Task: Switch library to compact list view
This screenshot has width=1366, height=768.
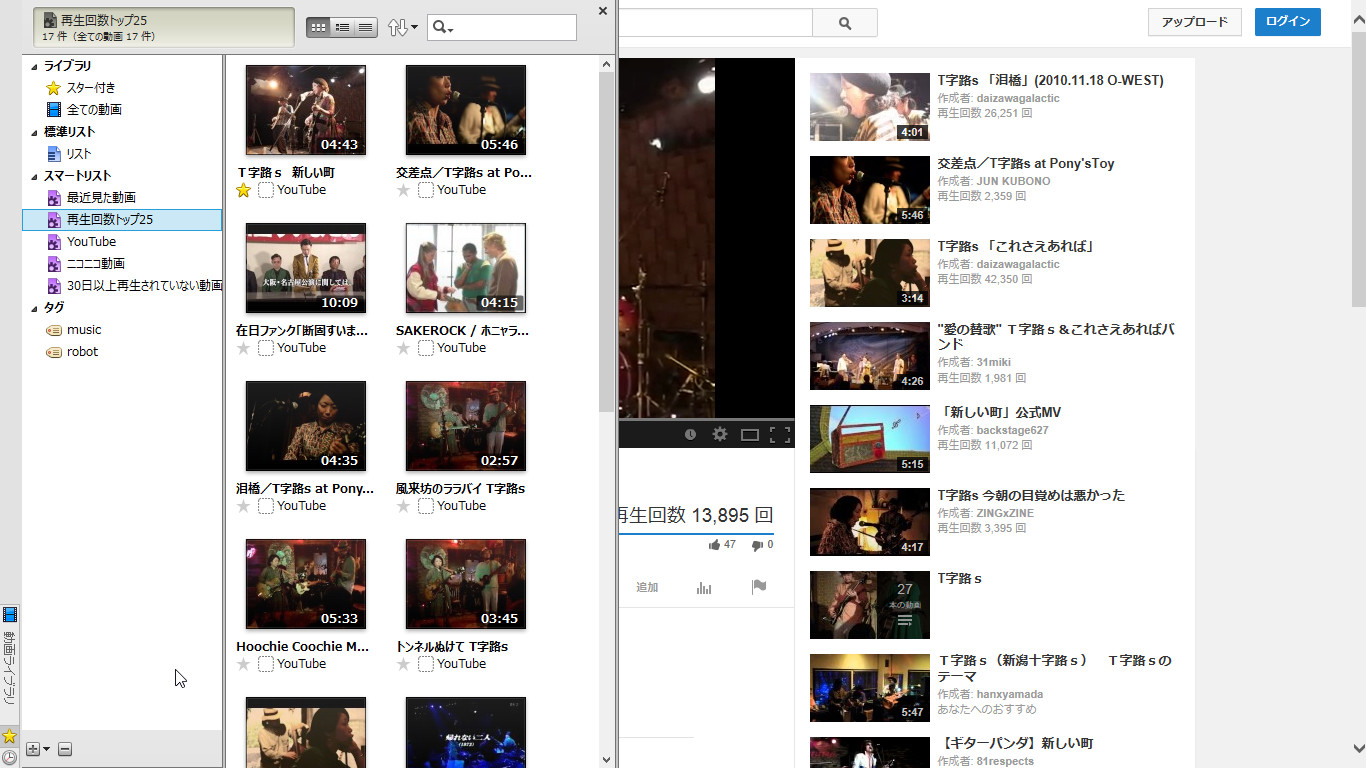Action: pyautogui.click(x=366, y=28)
